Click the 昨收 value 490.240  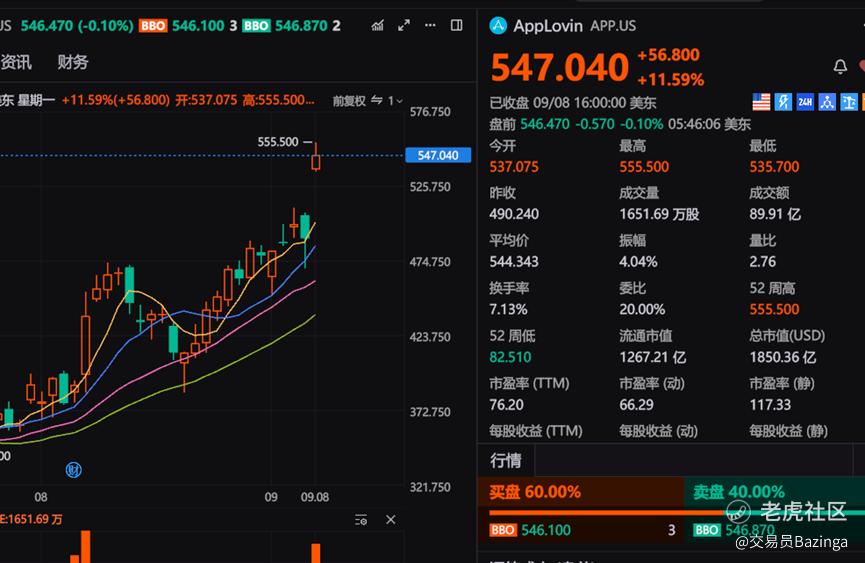[514, 215]
